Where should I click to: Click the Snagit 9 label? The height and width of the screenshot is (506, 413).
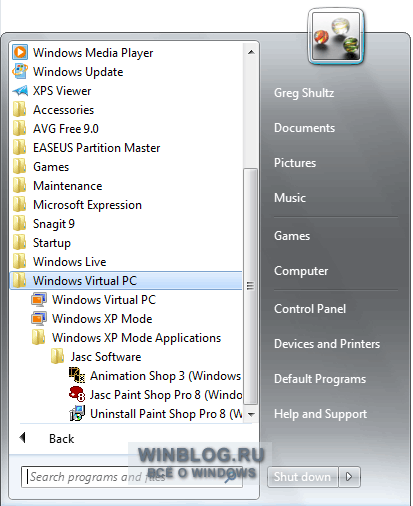(54, 224)
